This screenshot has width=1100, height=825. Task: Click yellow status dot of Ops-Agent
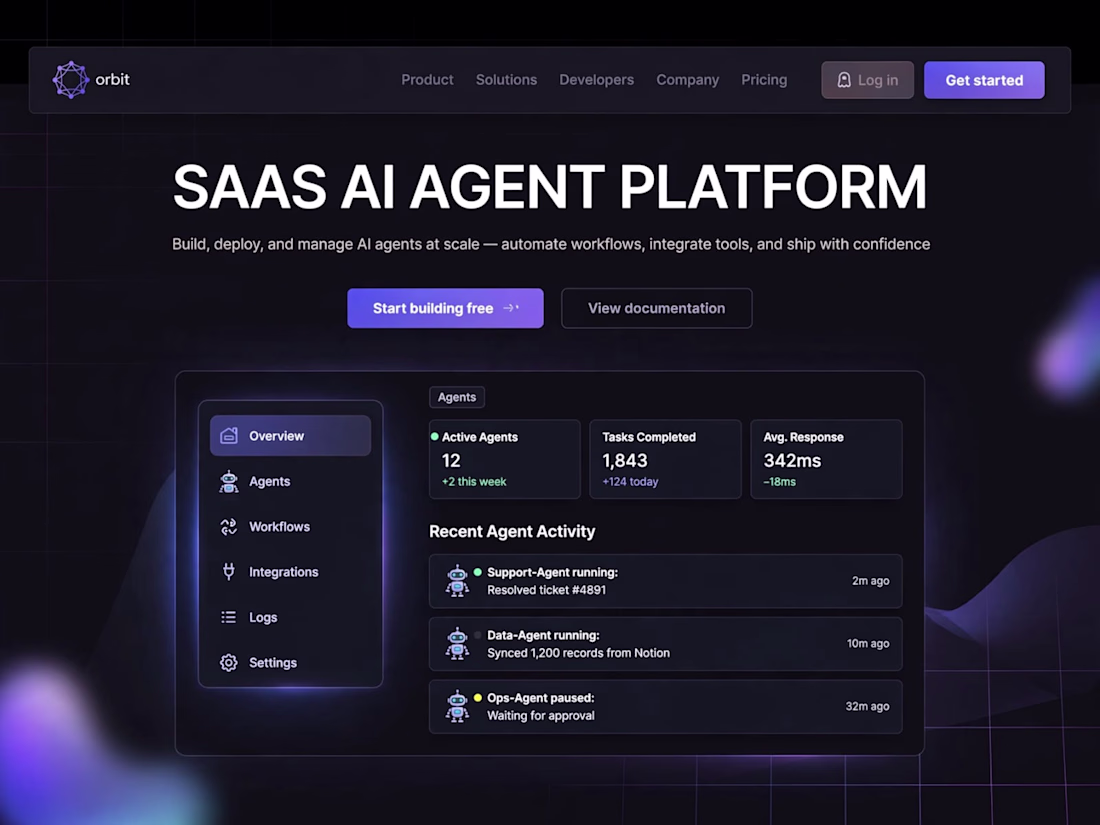coord(478,697)
